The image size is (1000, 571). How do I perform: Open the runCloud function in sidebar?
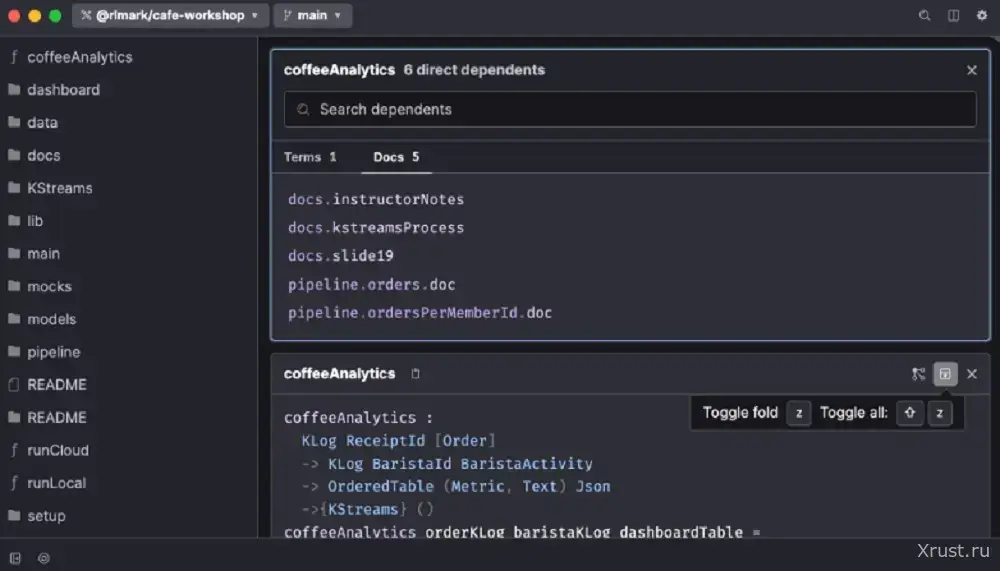[x=57, y=450]
